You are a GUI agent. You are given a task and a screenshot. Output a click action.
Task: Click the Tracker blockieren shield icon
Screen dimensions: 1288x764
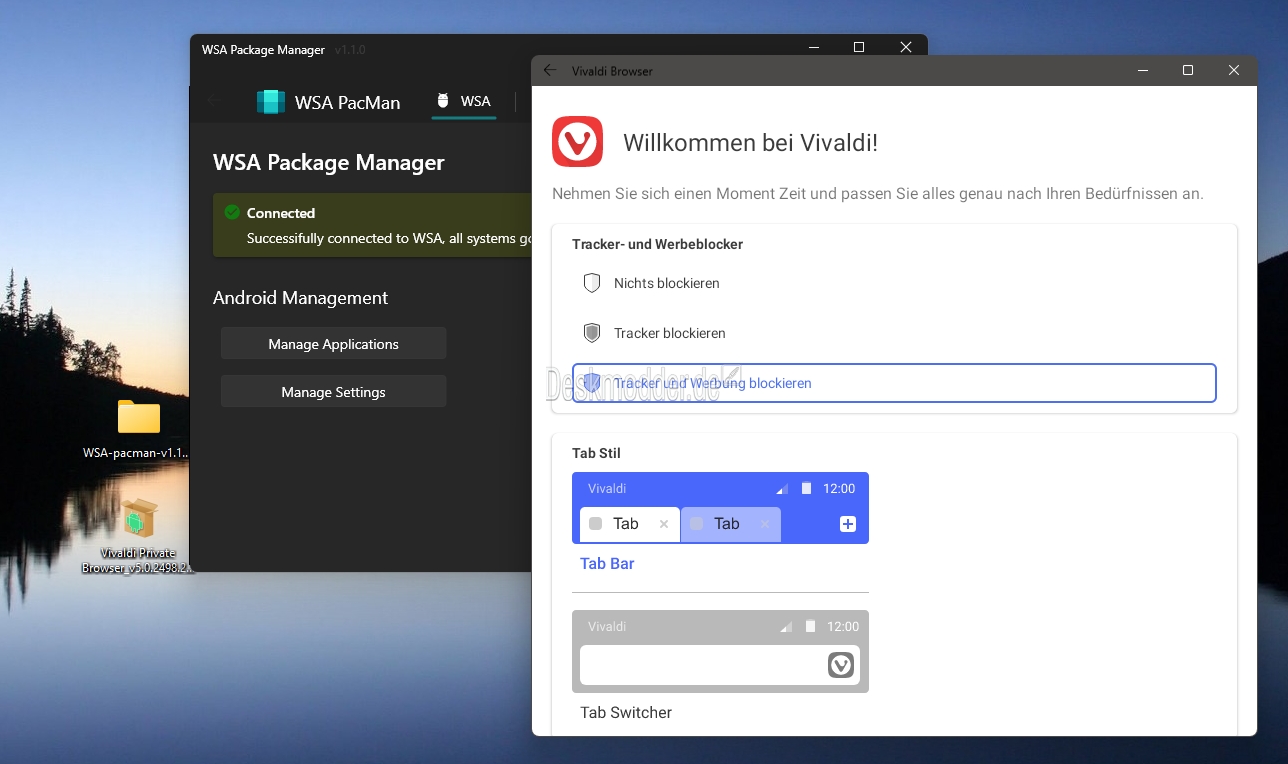(592, 333)
